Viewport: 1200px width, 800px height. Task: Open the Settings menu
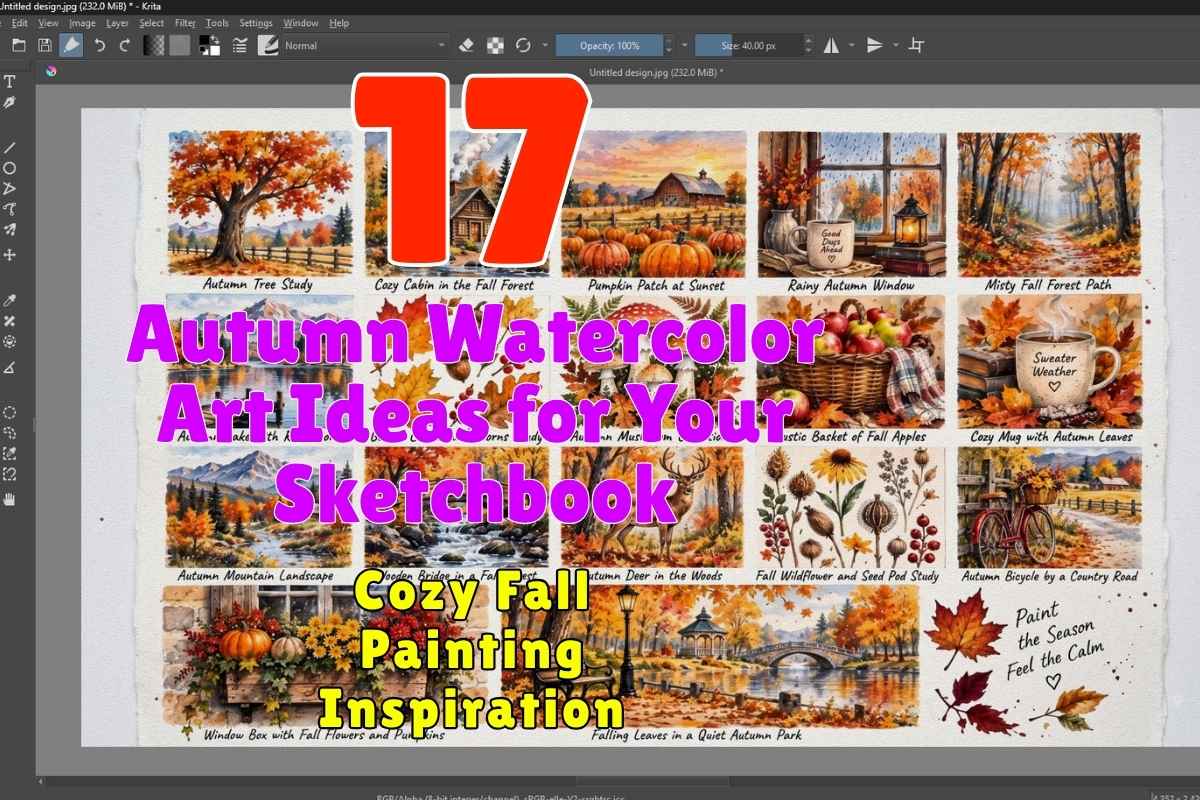tap(256, 22)
